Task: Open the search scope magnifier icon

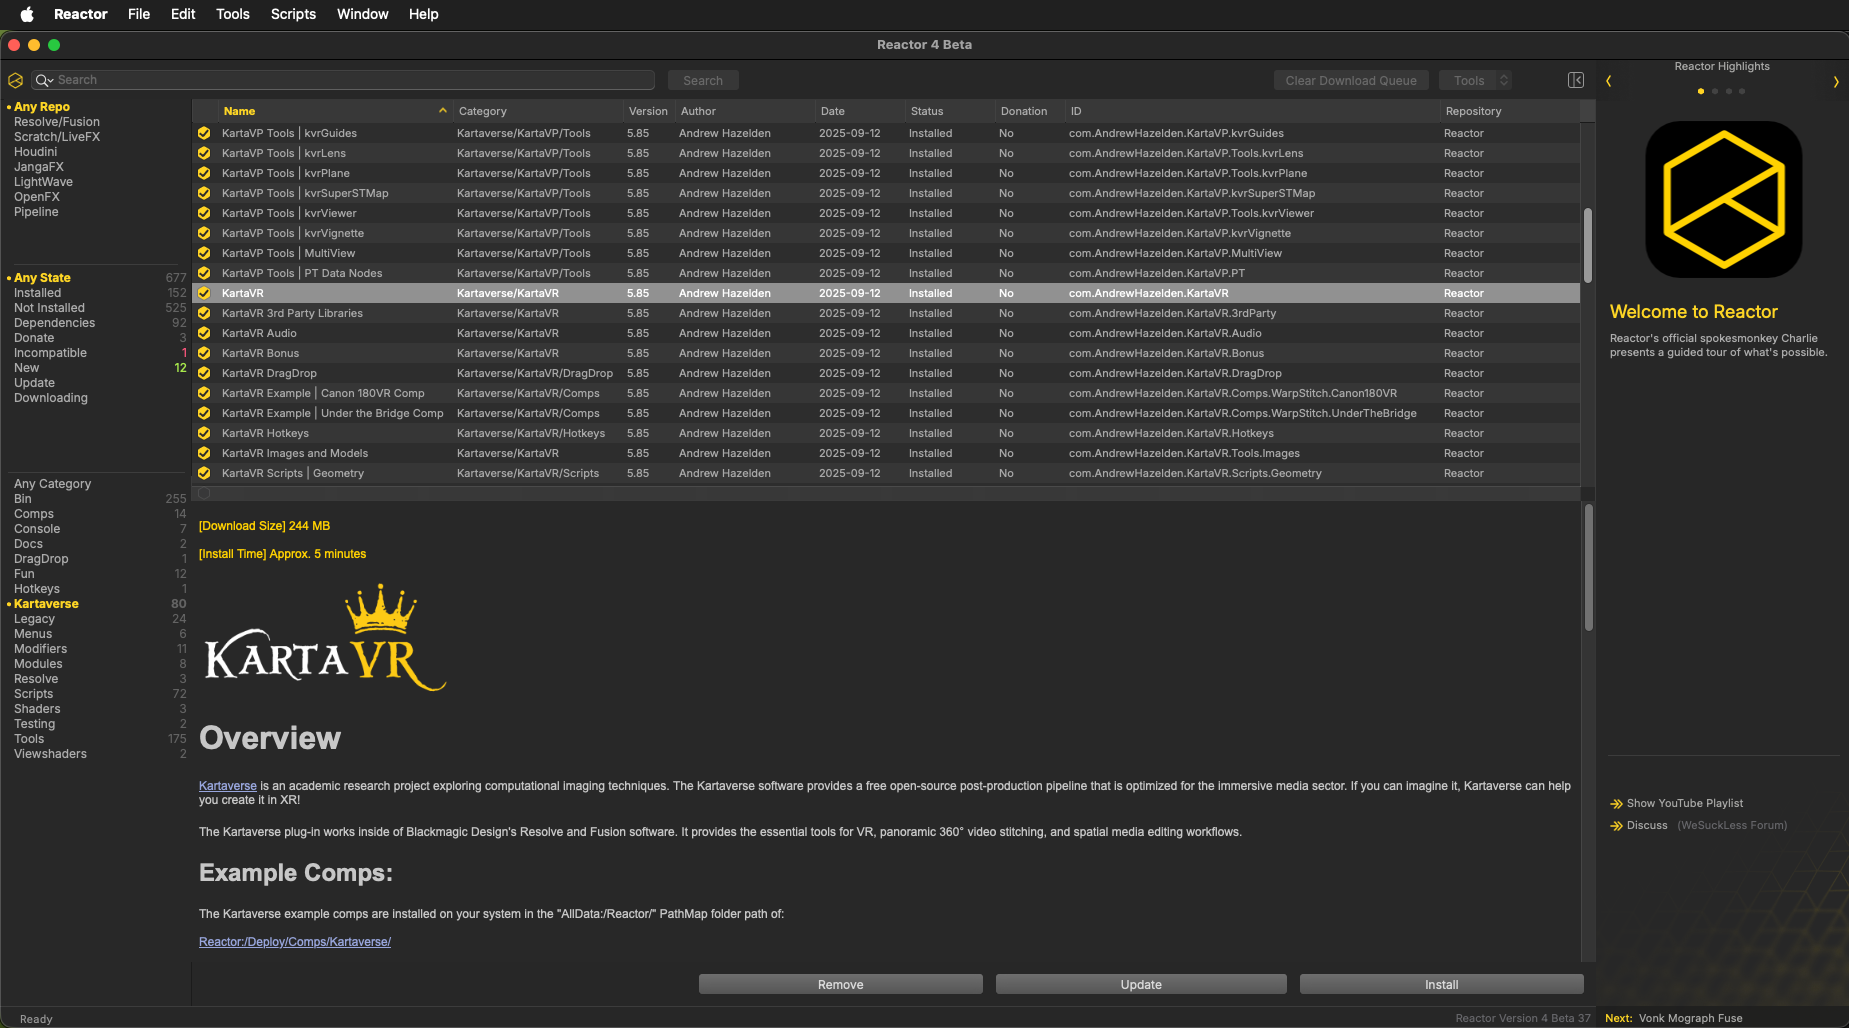Action: click(43, 80)
